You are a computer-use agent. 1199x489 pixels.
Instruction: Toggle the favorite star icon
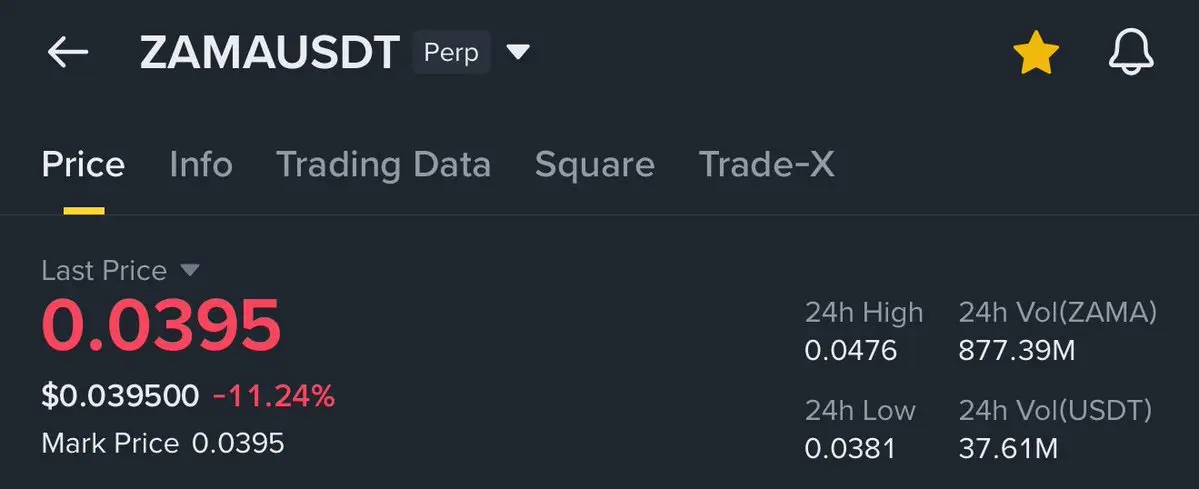pyautogui.click(x=1035, y=53)
